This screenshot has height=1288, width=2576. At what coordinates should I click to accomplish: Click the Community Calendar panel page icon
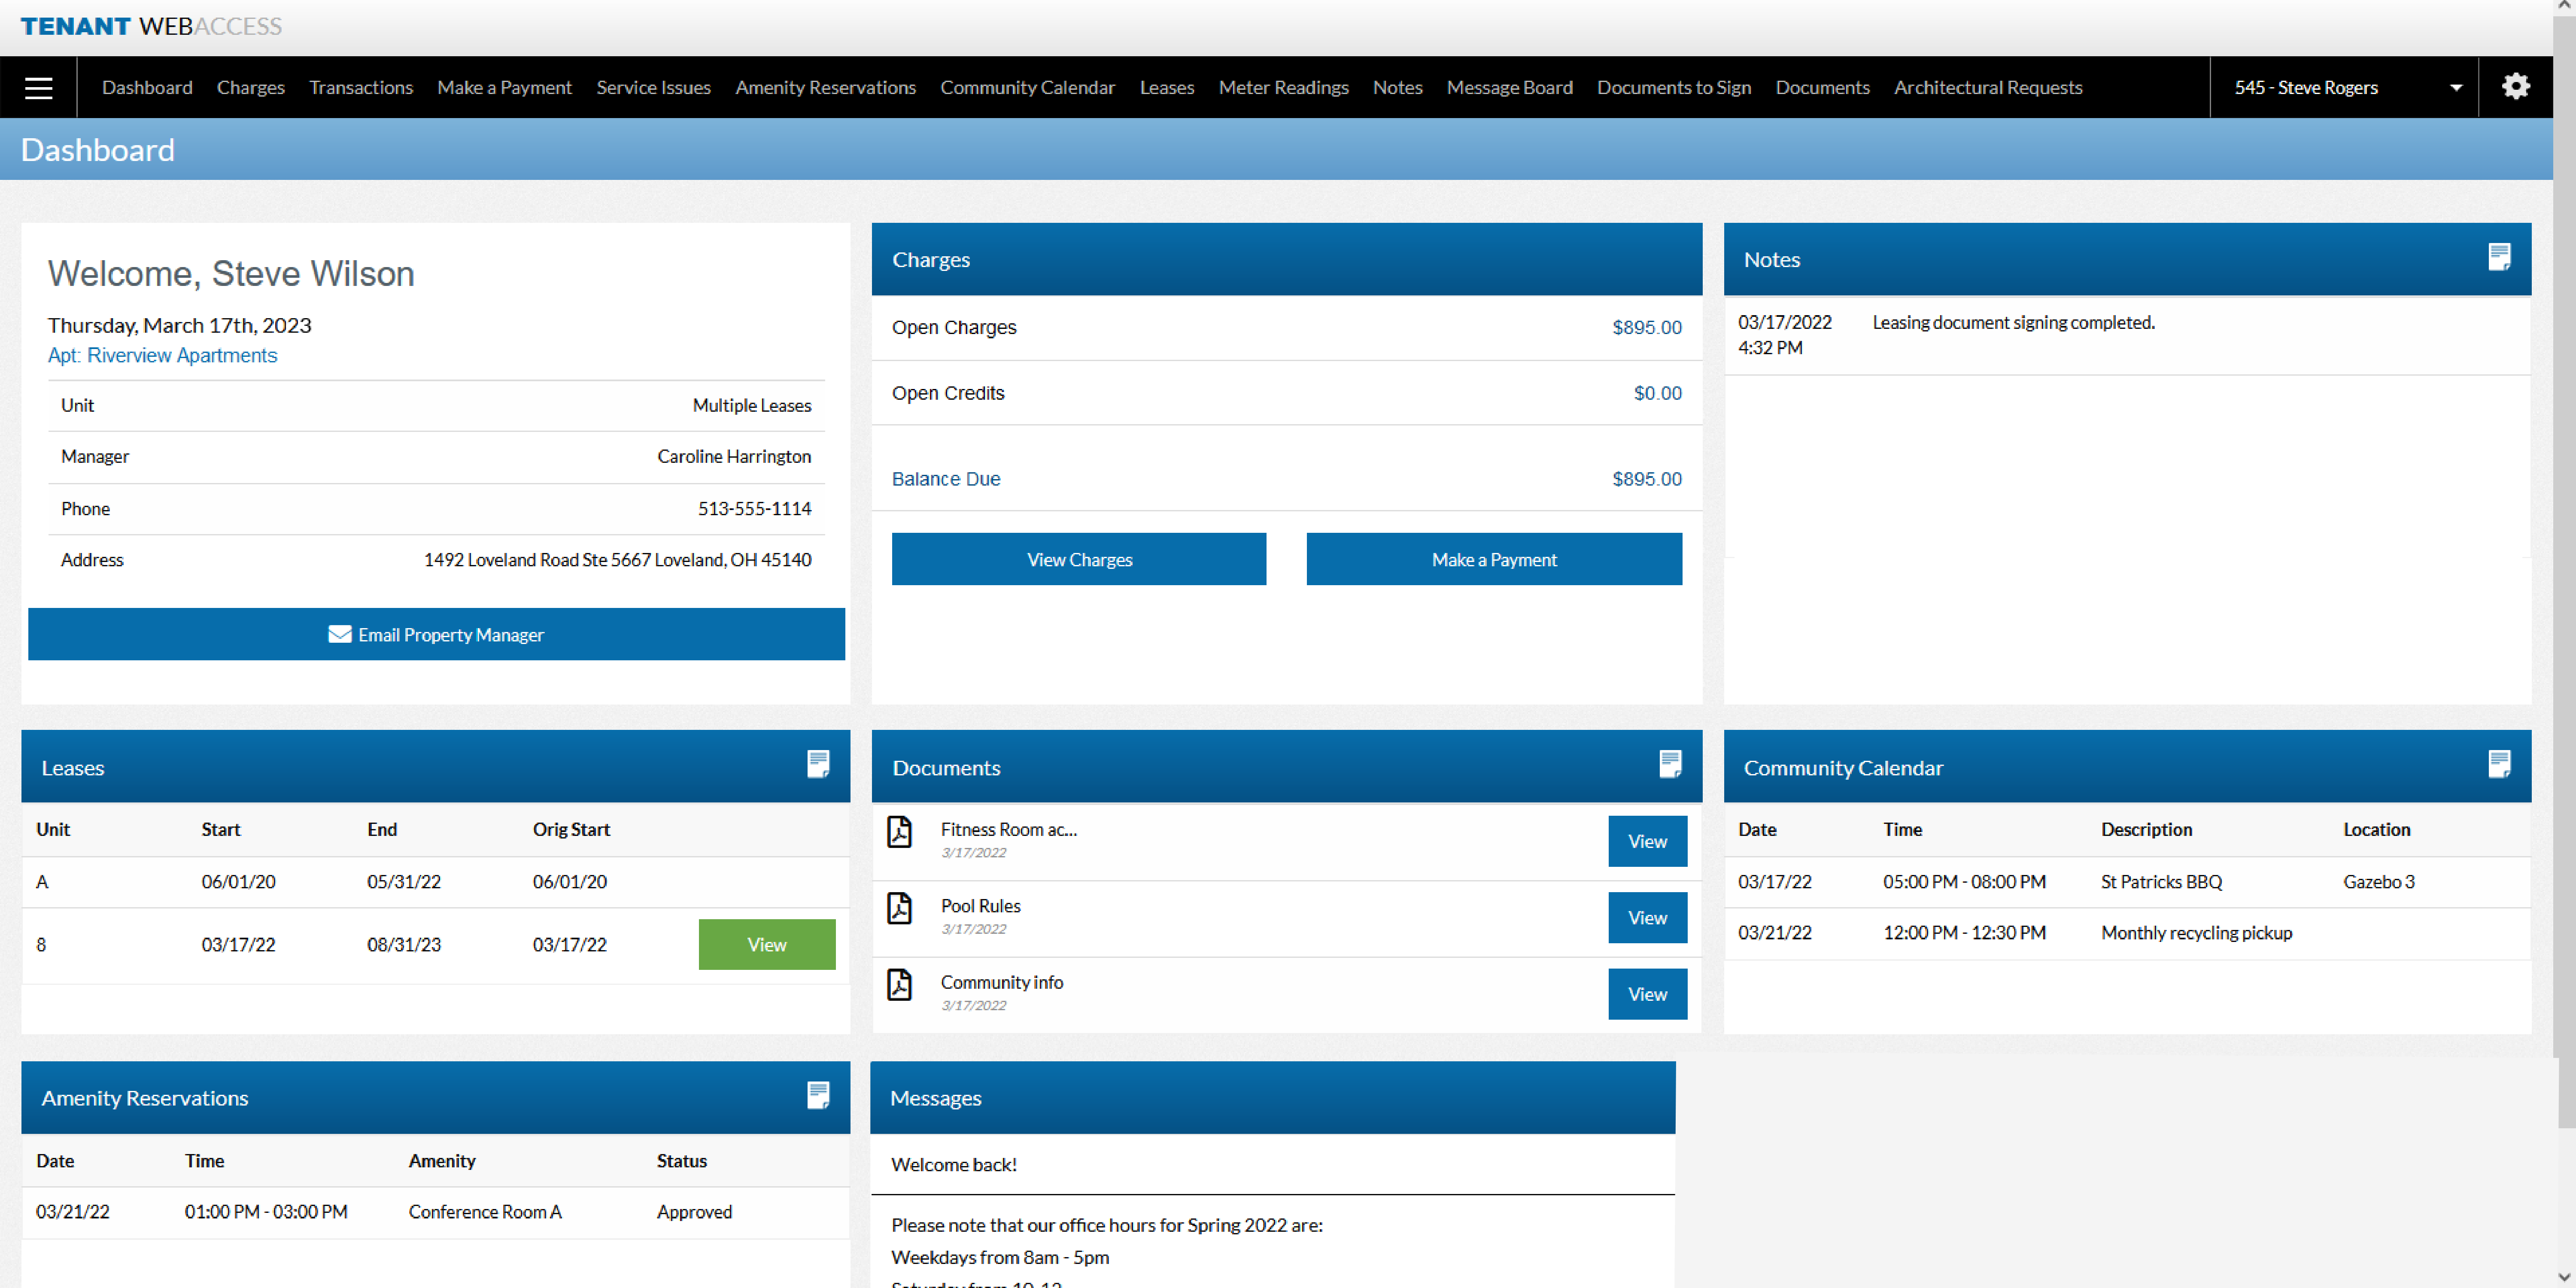2499,765
